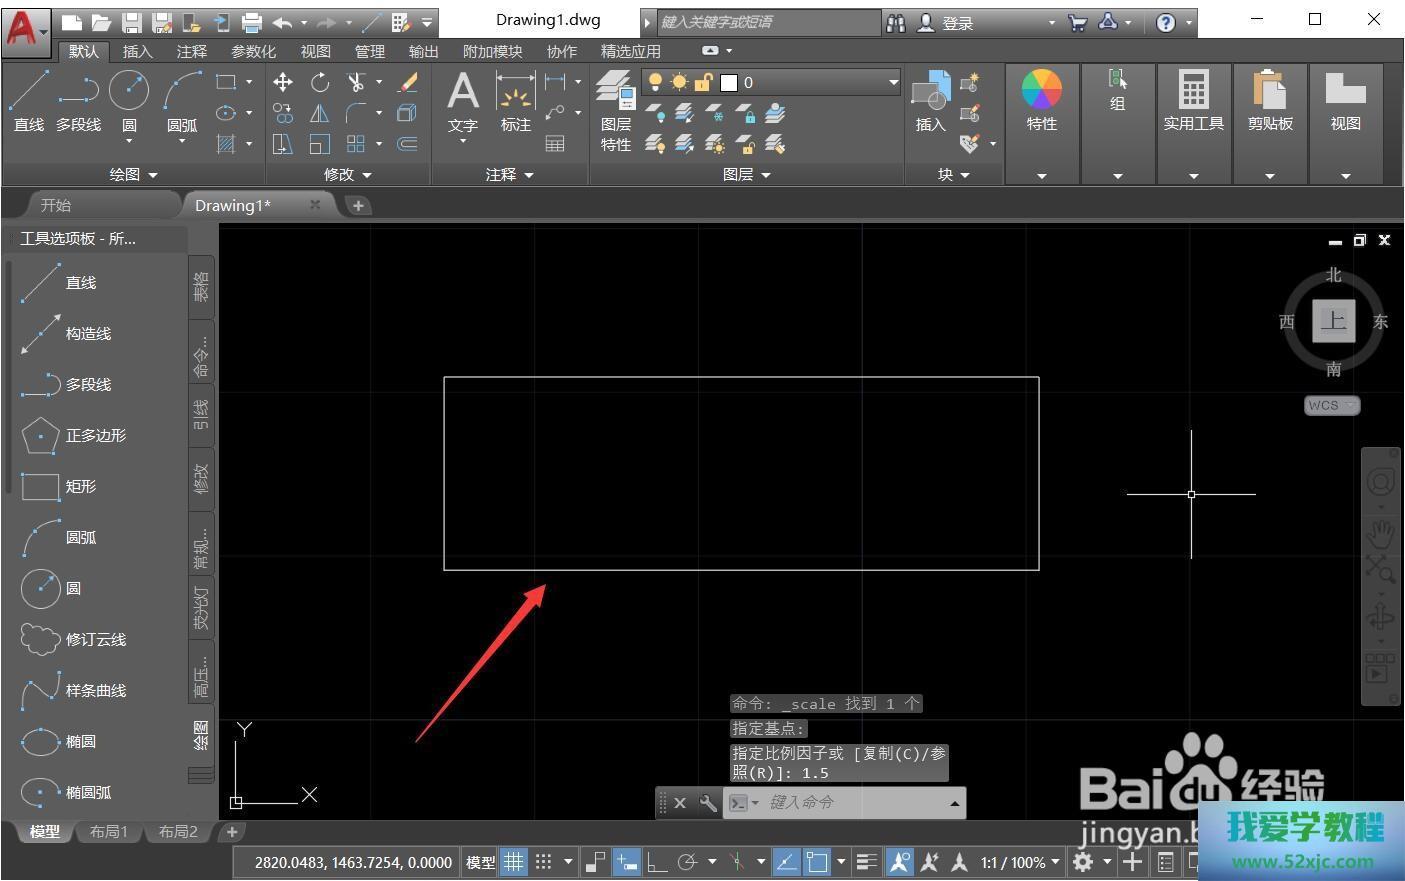The width and height of the screenshot is (1405, 881).
Task: Toggle ortho mode in status bar
Action: [656, 862]
